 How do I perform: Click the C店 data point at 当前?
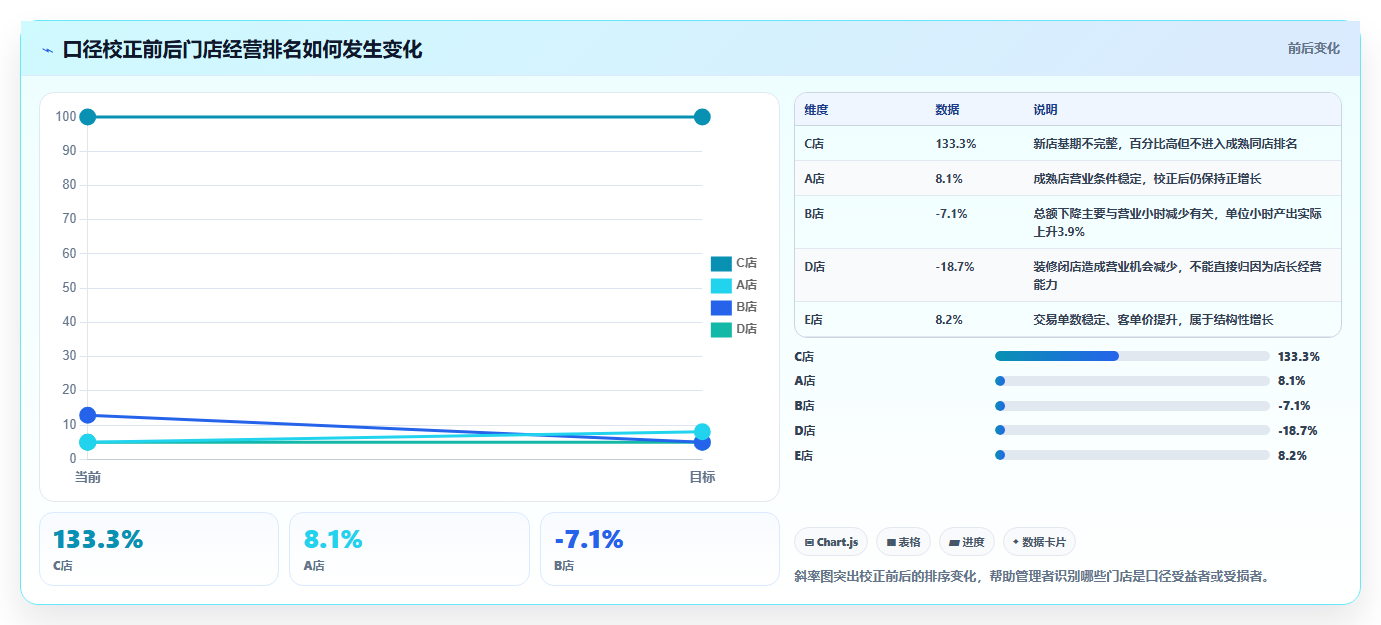tap(88, 117)
